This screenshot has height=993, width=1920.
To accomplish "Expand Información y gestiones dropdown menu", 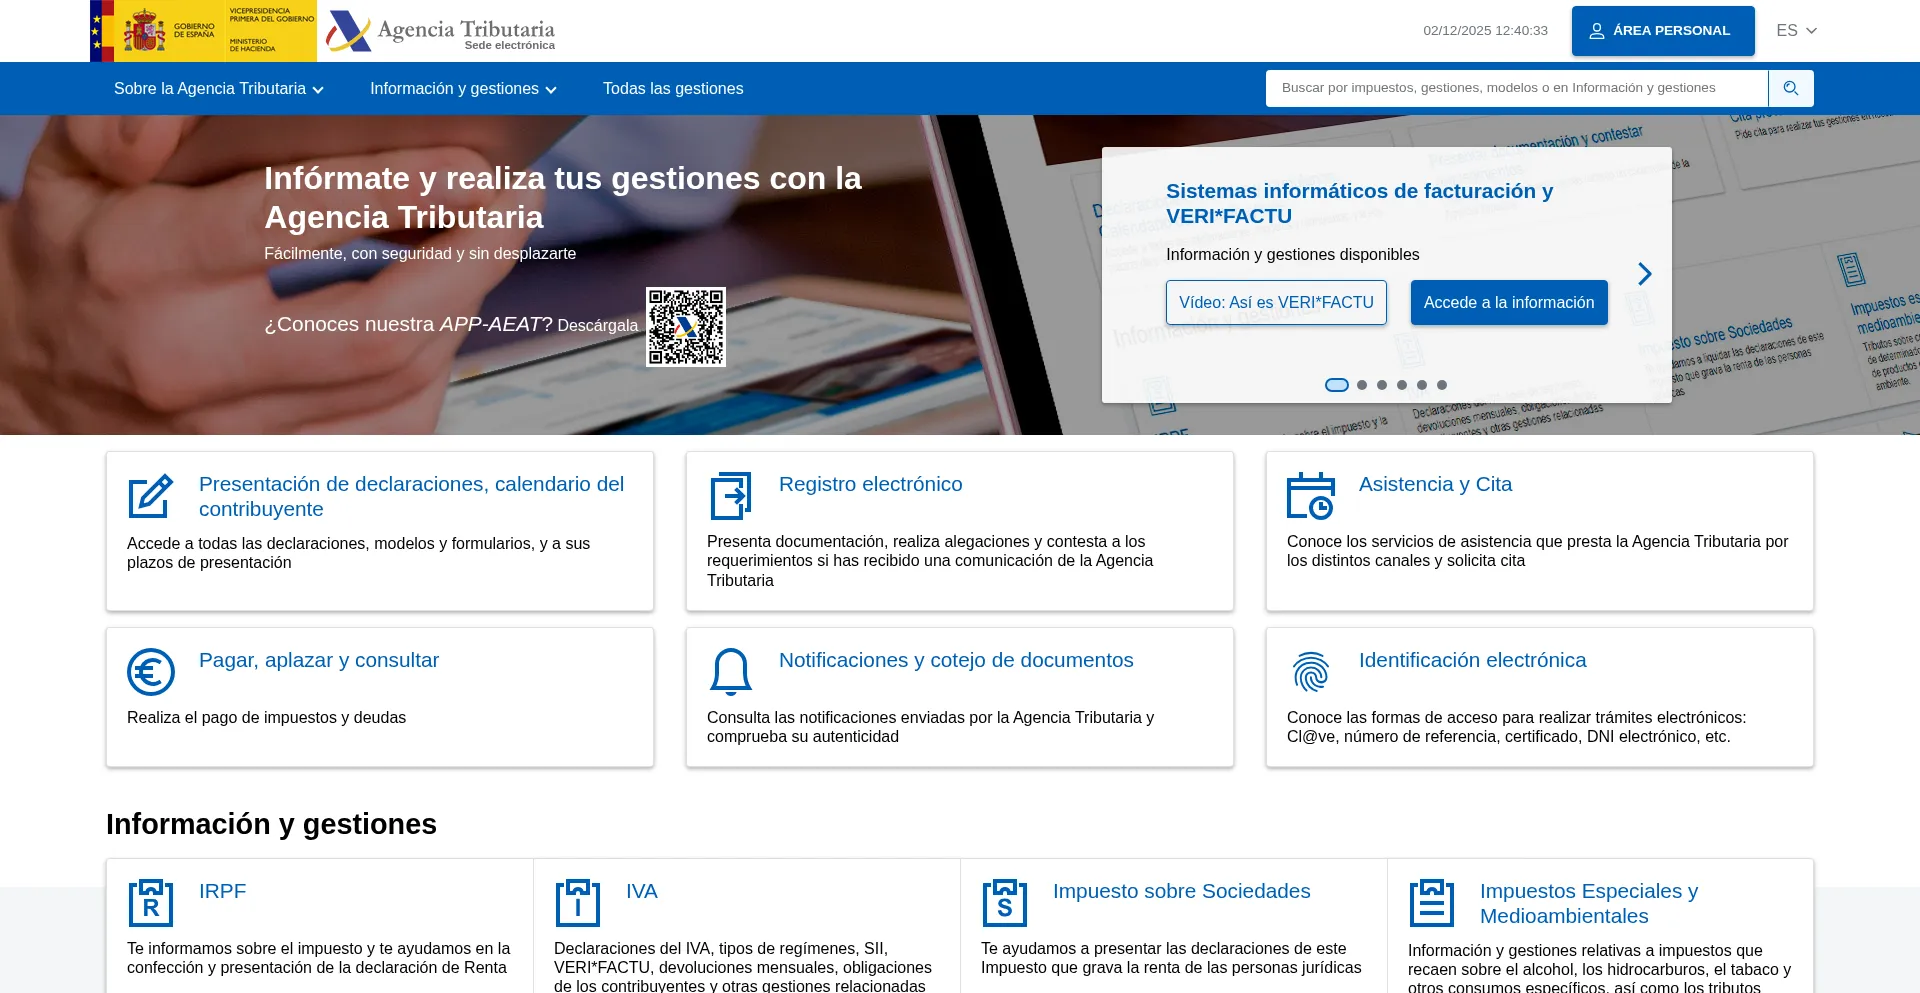I will [463, 89].
